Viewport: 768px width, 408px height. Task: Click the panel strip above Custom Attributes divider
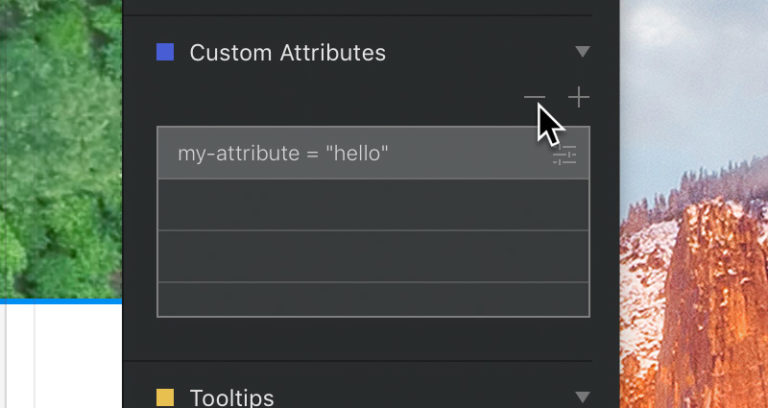pyautogui.click(x=370, y=7)
